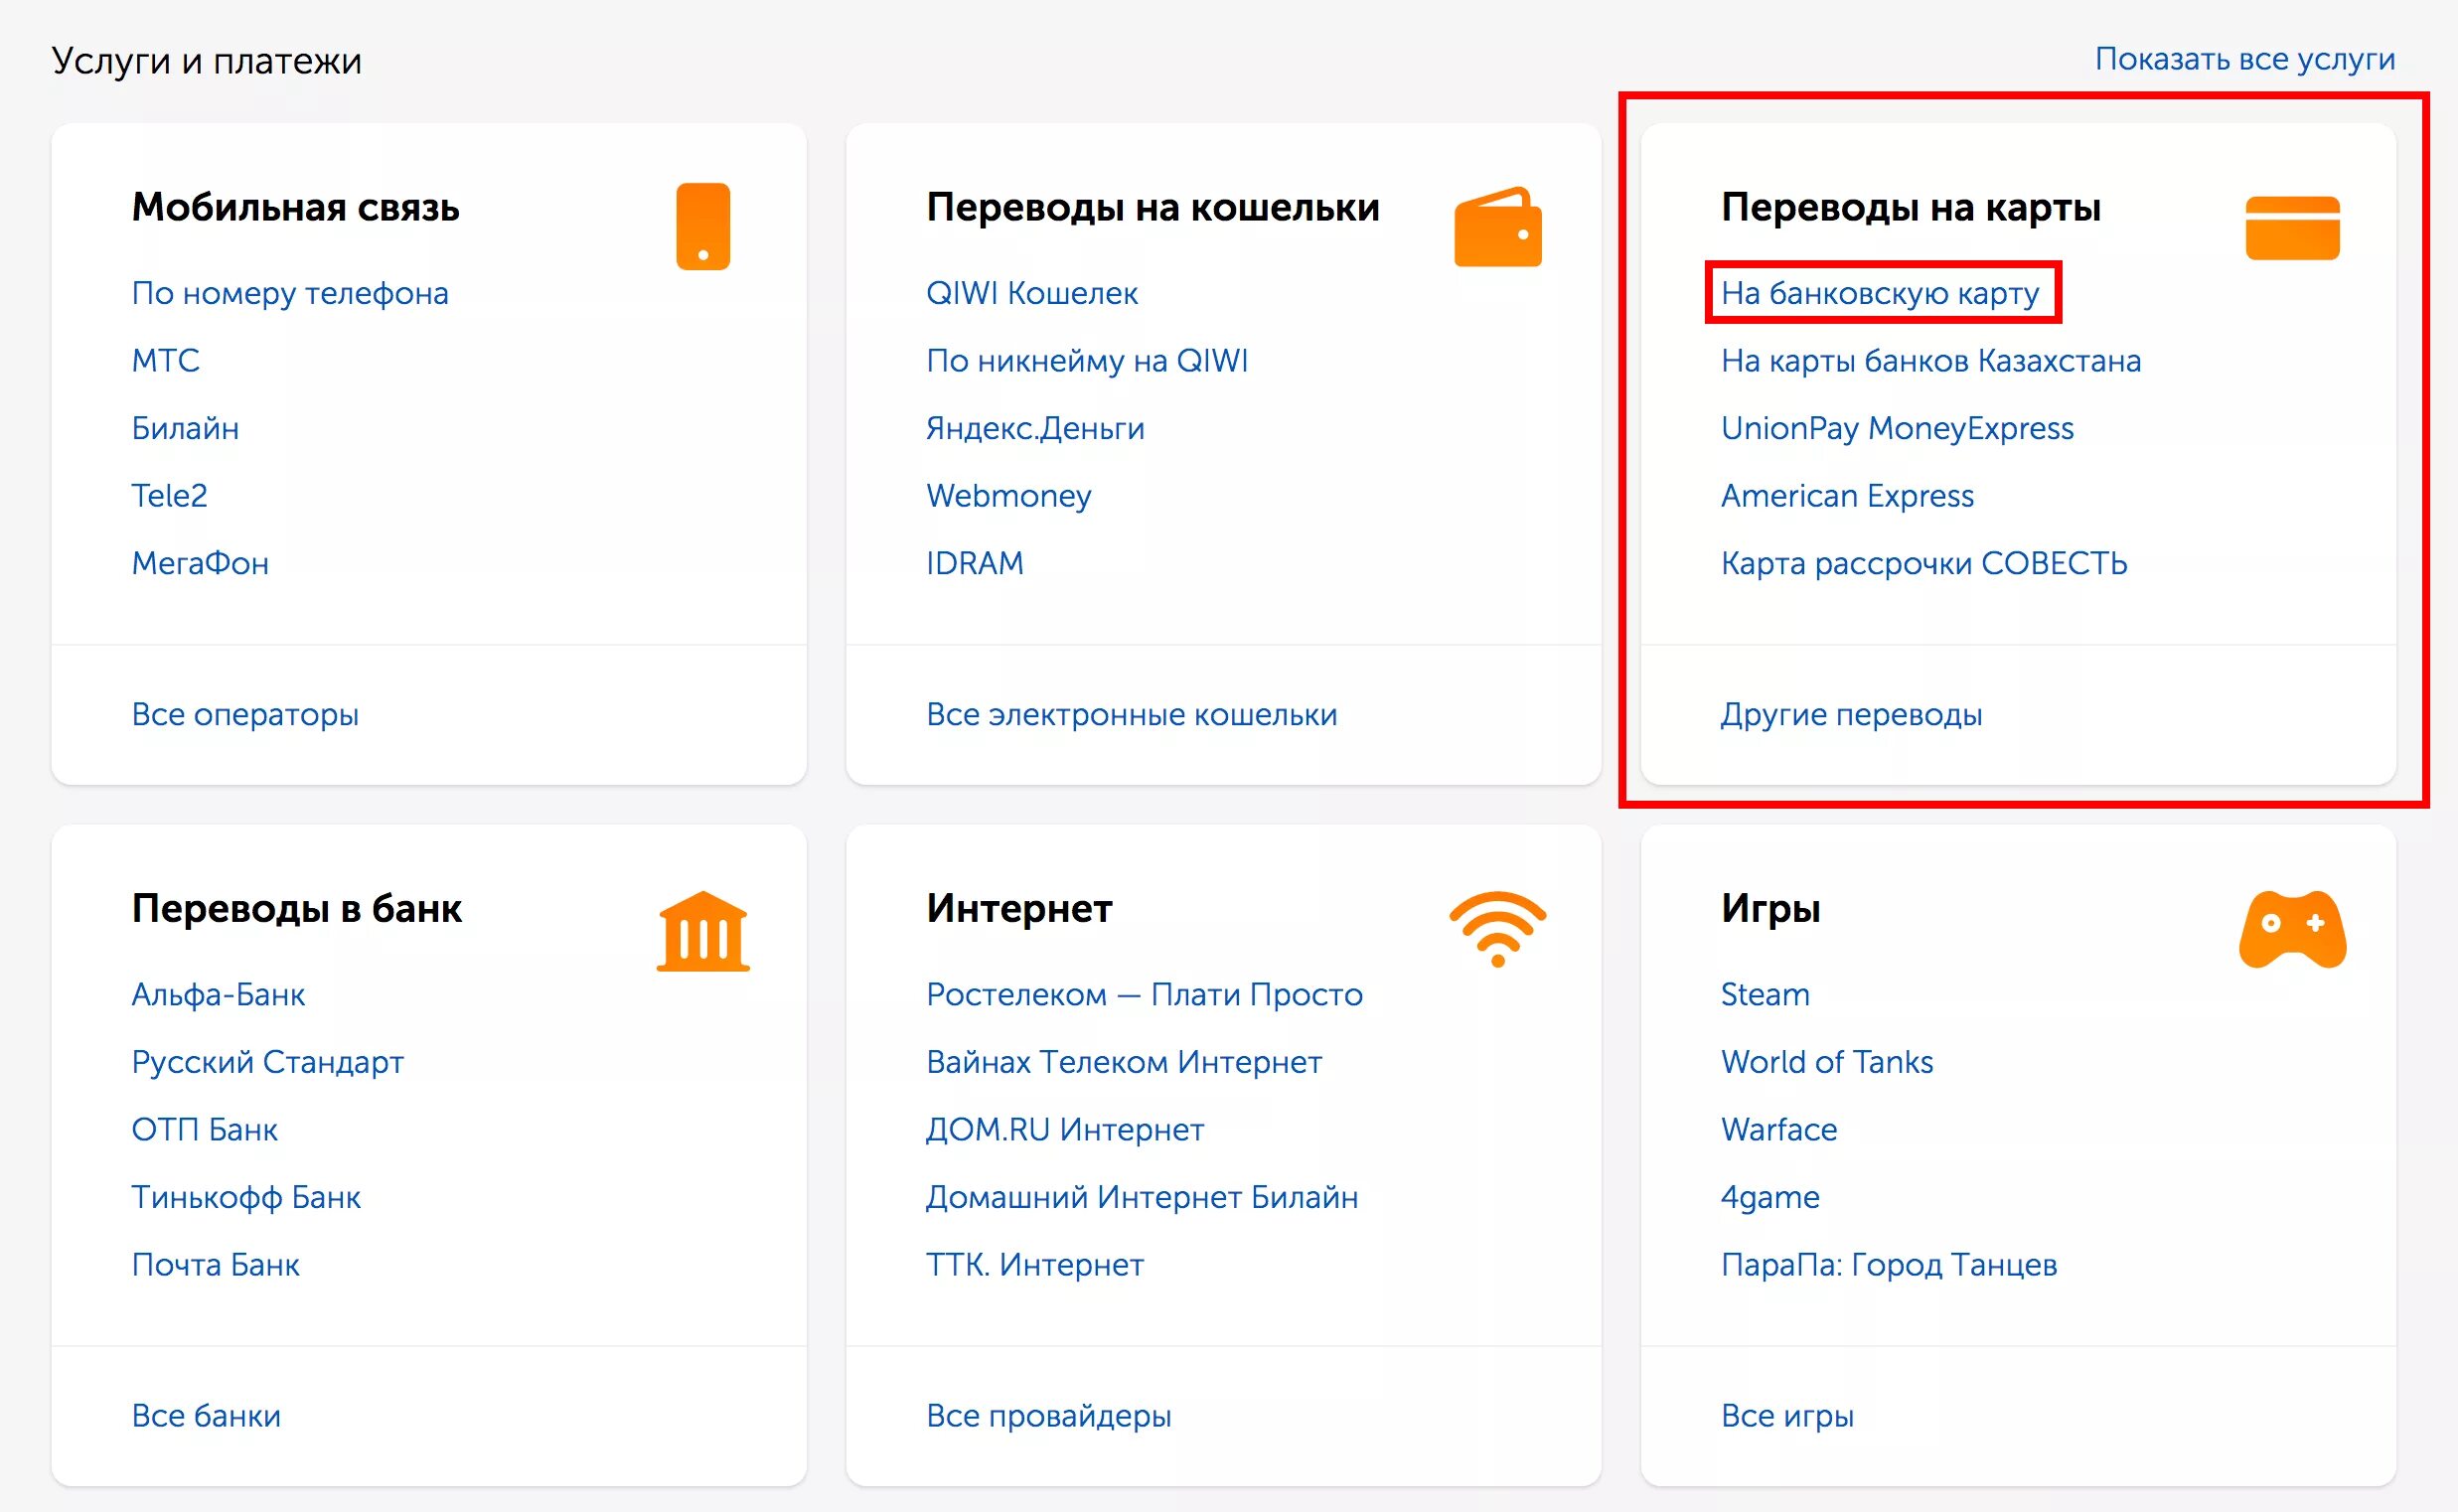Click the orange gamepad icon
The width and height of the screenshot is (2458, 1512).
pos(2292,929)
